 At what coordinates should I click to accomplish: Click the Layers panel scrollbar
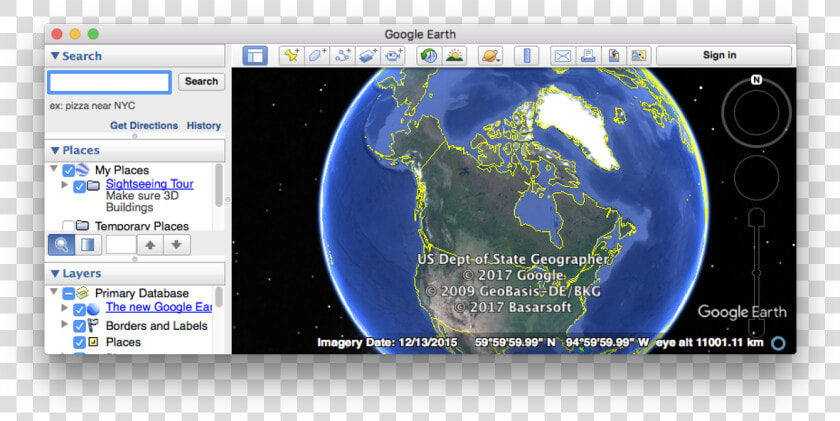219,297
